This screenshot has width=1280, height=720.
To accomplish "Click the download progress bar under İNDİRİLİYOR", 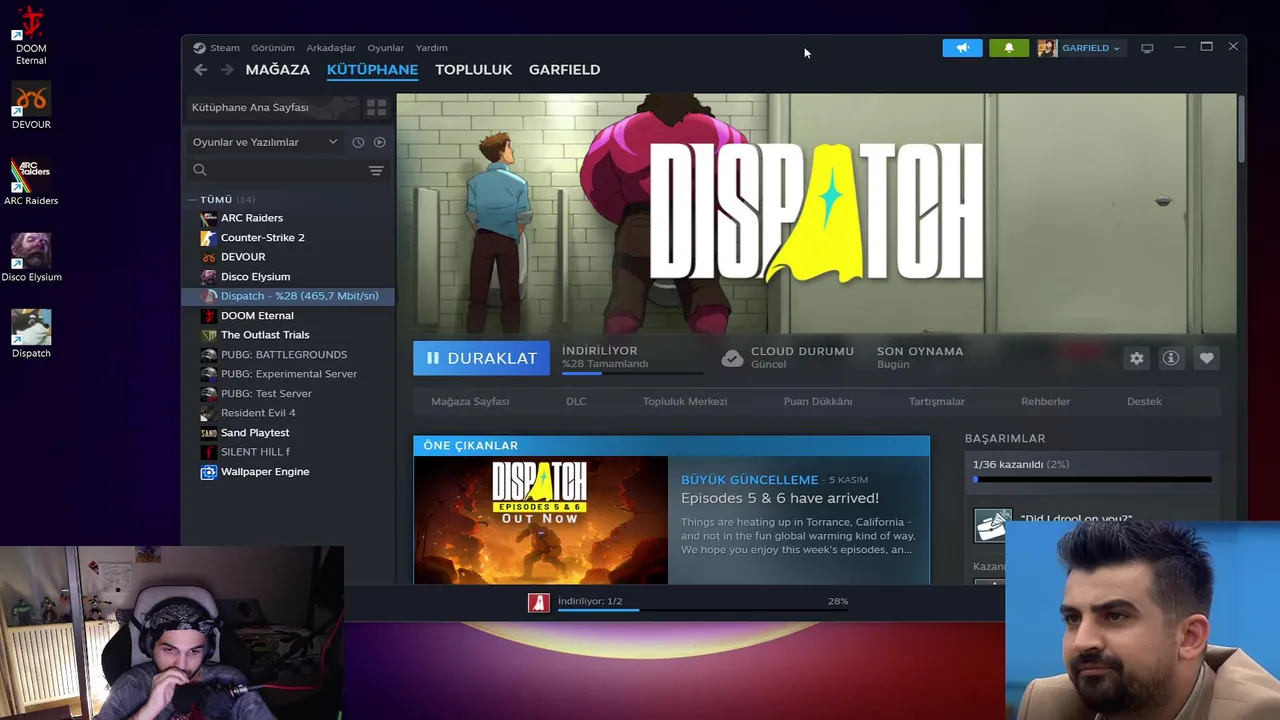I will (x=632, y=373).
